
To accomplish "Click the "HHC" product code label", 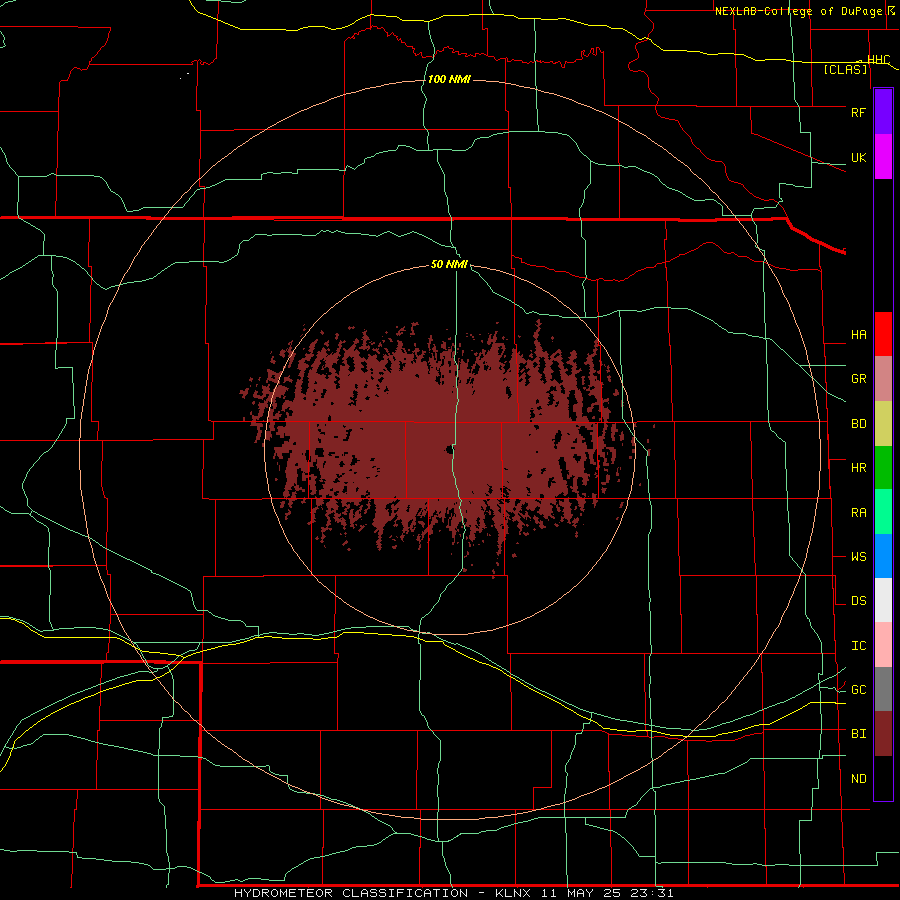I will tap(878, 59).
